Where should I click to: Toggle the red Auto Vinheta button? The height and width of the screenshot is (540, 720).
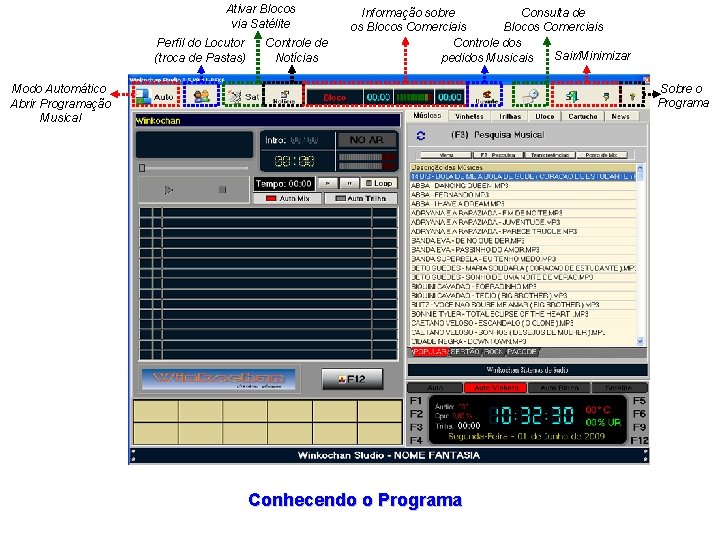496,388
